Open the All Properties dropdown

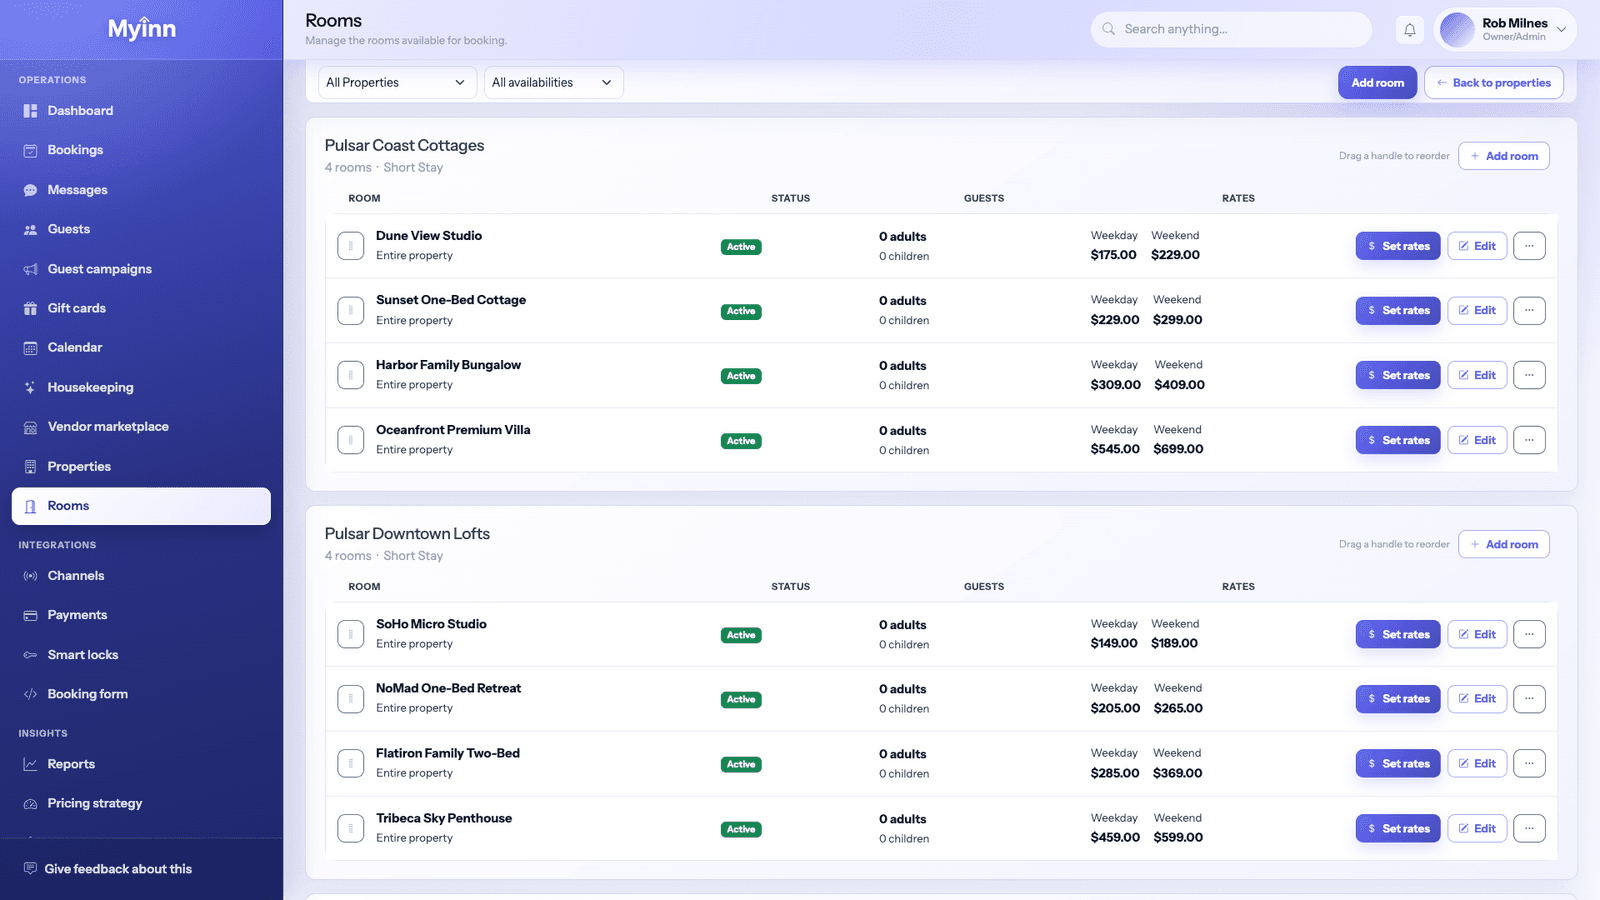coord(397,83)
